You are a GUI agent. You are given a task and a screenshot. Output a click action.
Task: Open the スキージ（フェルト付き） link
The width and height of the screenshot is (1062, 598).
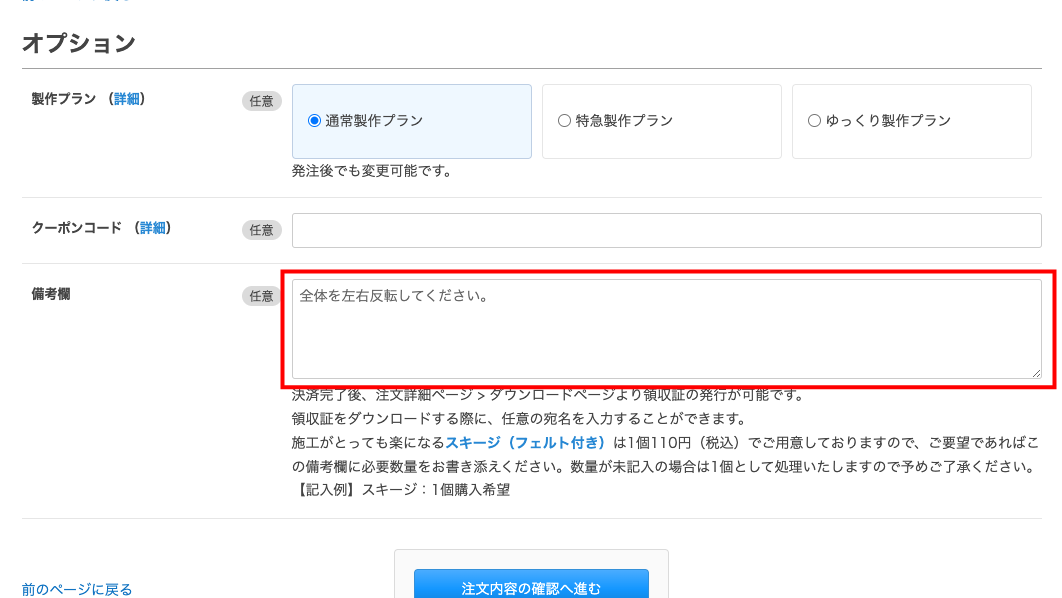point(526,442)
